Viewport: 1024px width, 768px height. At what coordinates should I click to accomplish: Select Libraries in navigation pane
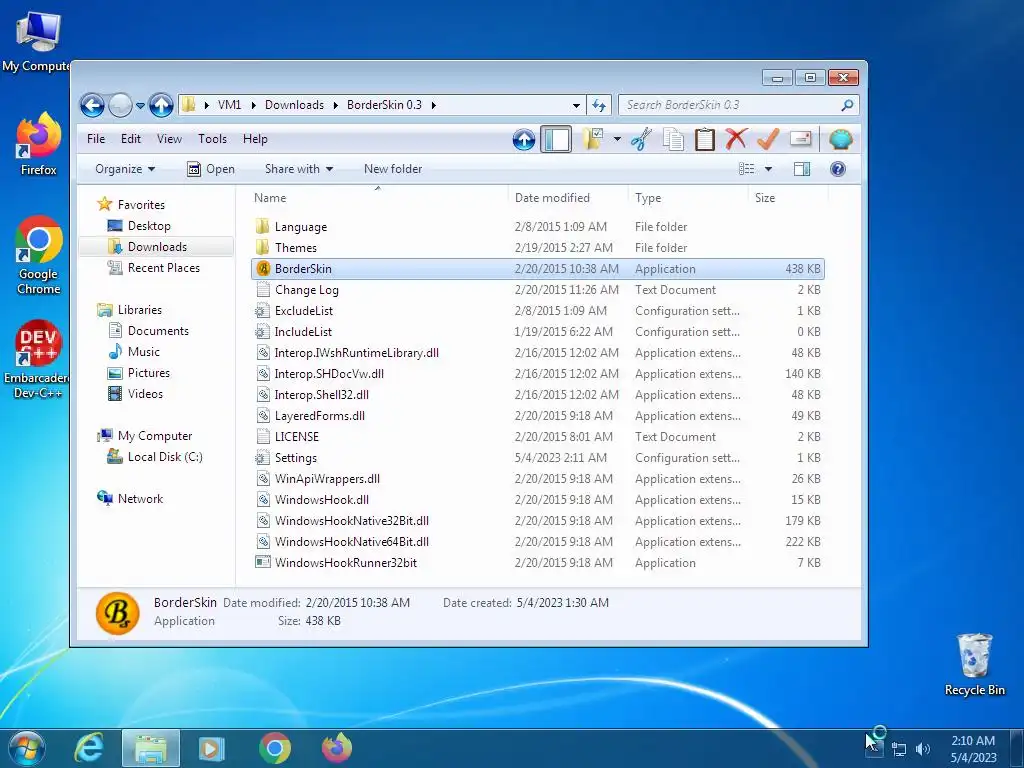tap(140, 310)
